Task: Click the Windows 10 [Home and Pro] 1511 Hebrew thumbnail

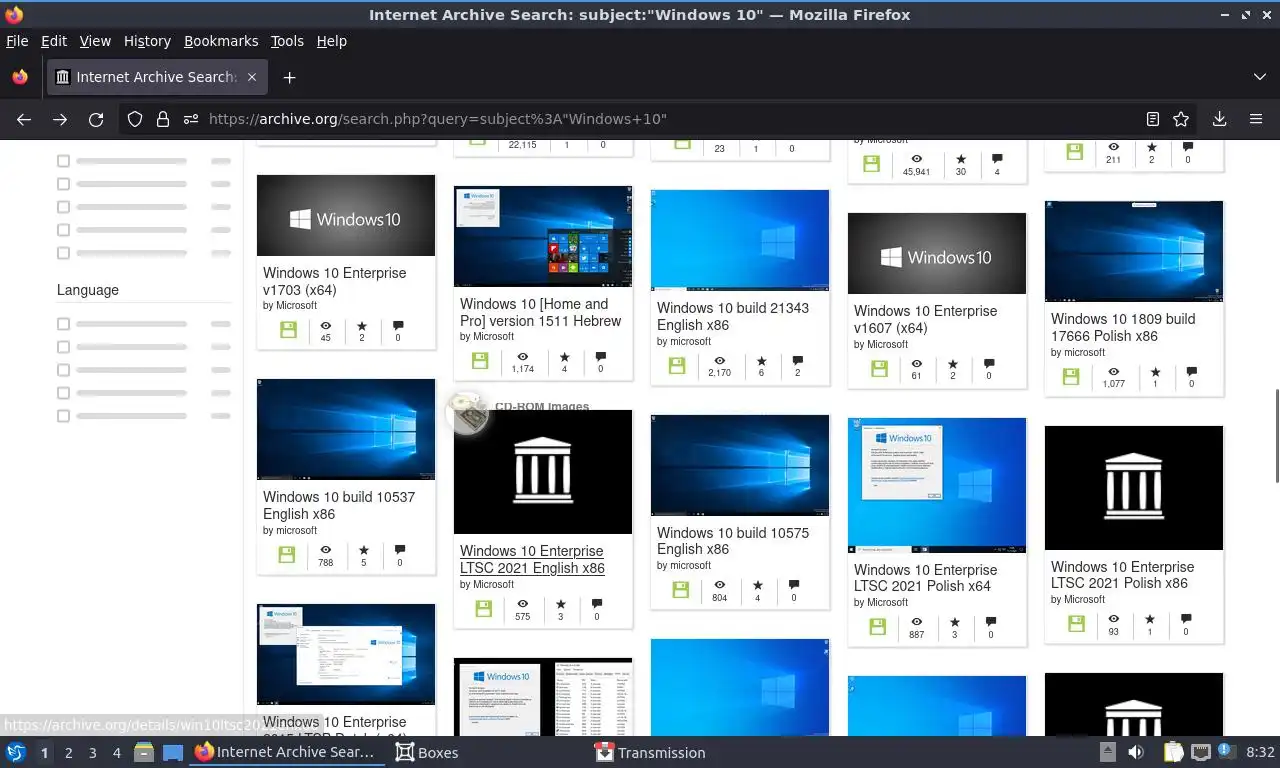Action: point(543,236)
